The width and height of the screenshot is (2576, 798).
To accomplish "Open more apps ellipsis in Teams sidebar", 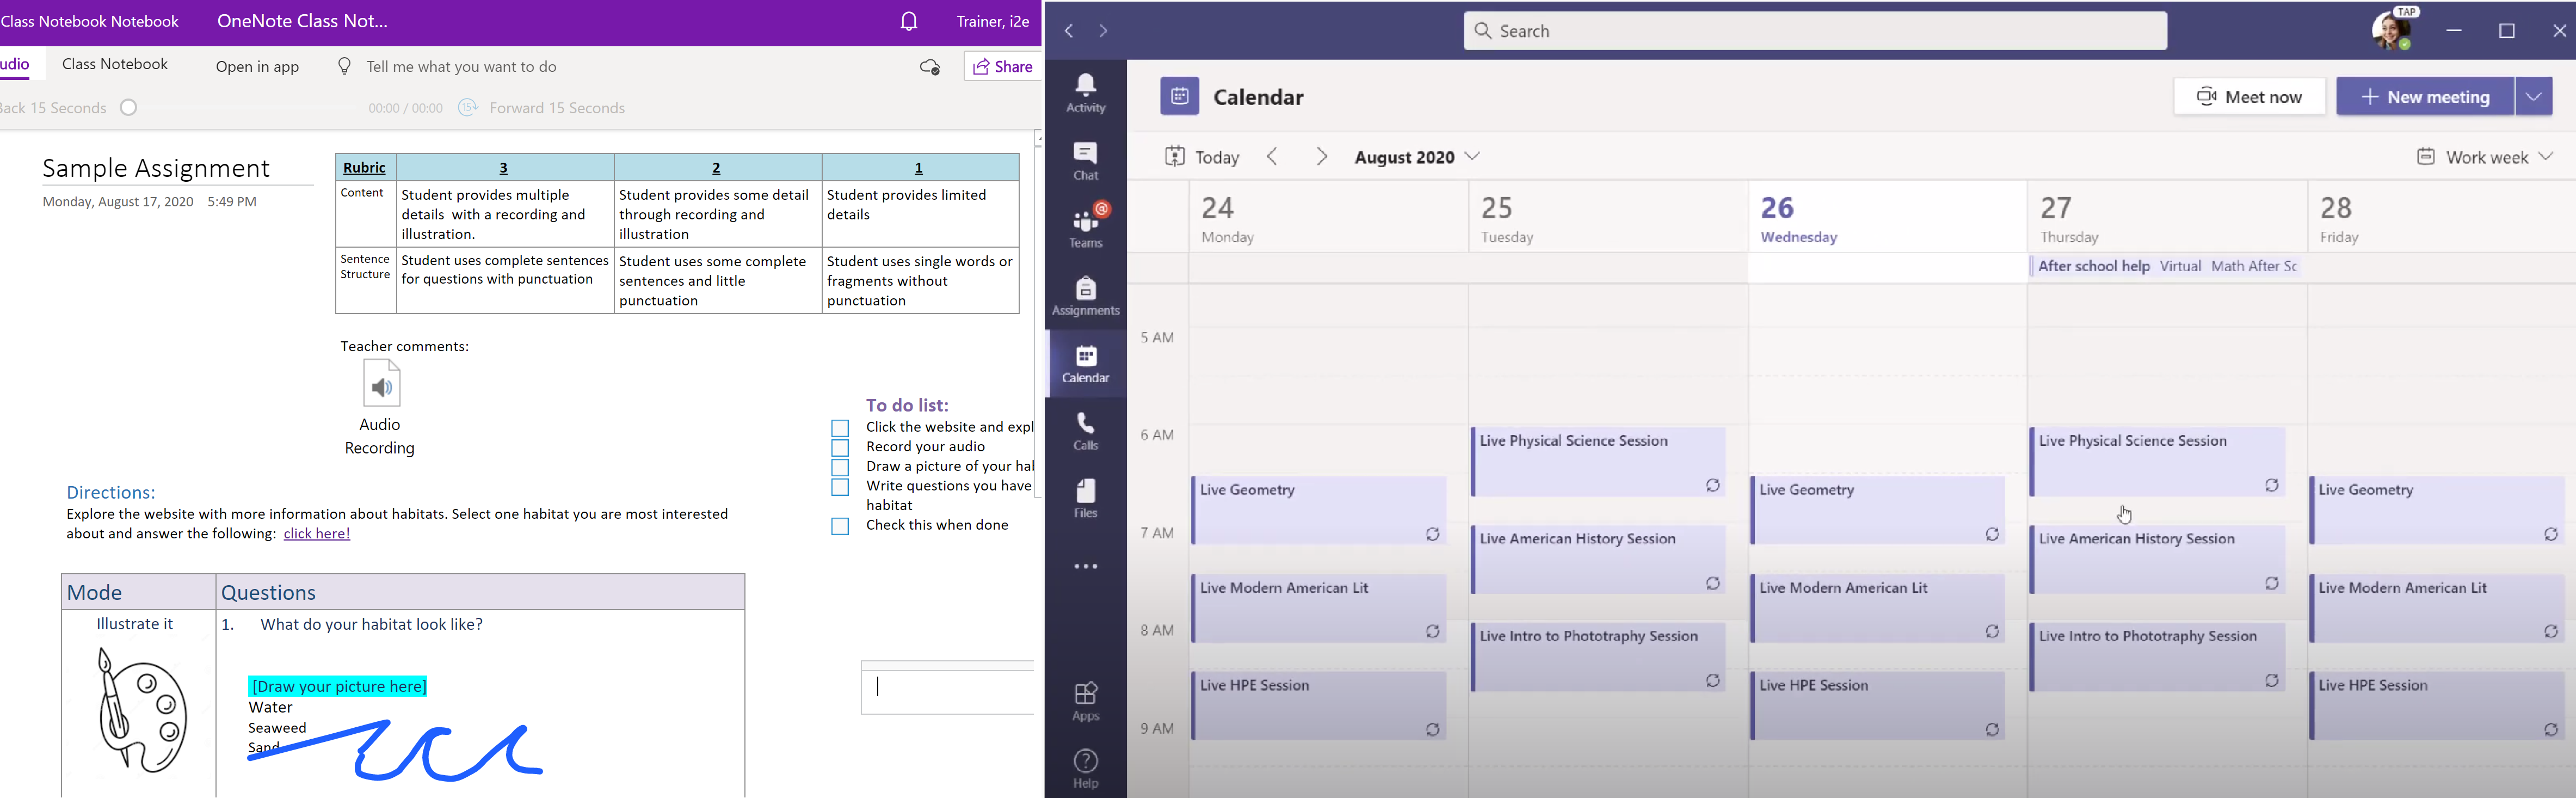I will click(x=1085, y=566).
